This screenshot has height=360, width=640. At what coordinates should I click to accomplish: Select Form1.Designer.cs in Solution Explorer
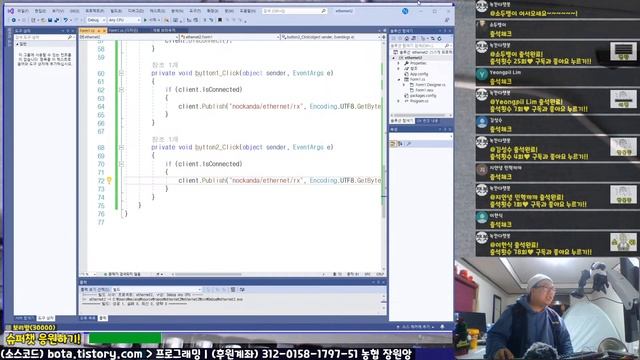pos(430,84)
